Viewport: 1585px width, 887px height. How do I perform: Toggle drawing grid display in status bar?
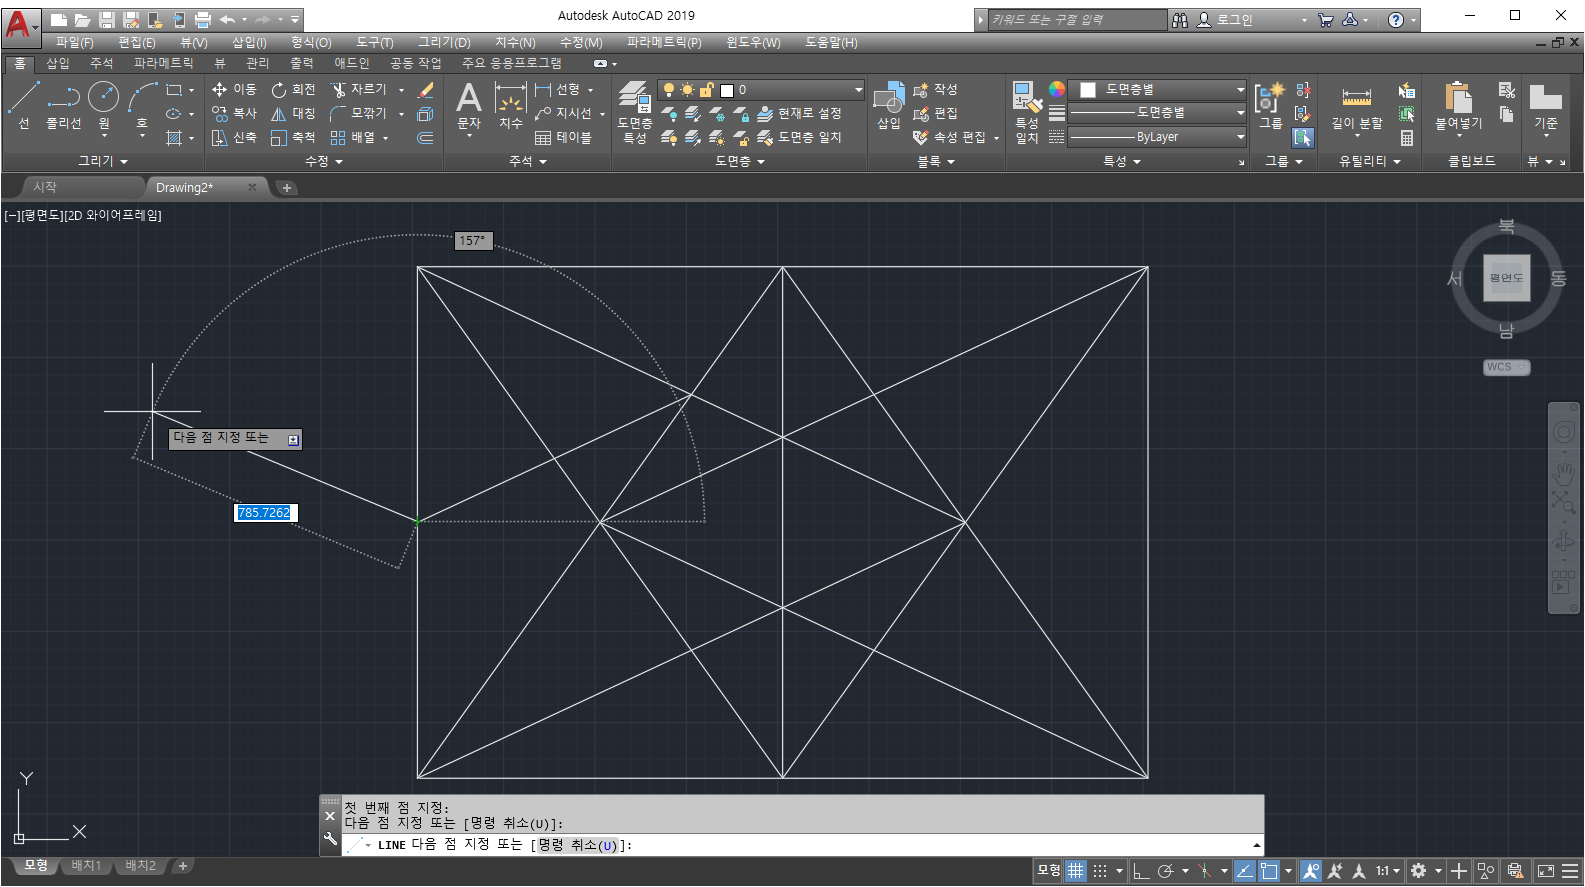click(x=1075, y=871)
